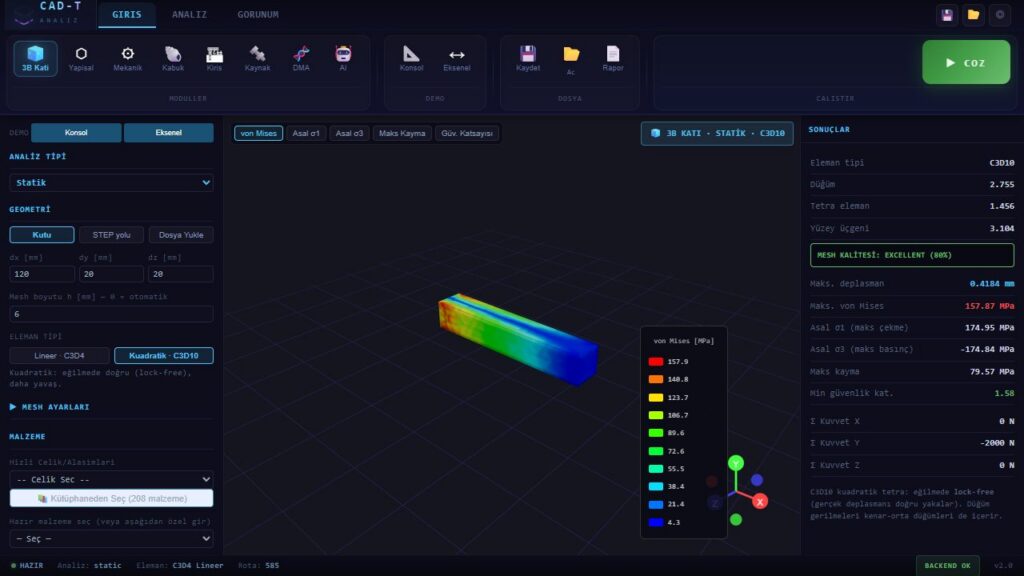Select Kuadratik C3D10 element type
Image resolution: width=1024 pixels, height=576 pixels.
pyautogui.click(x=163, y=355)
